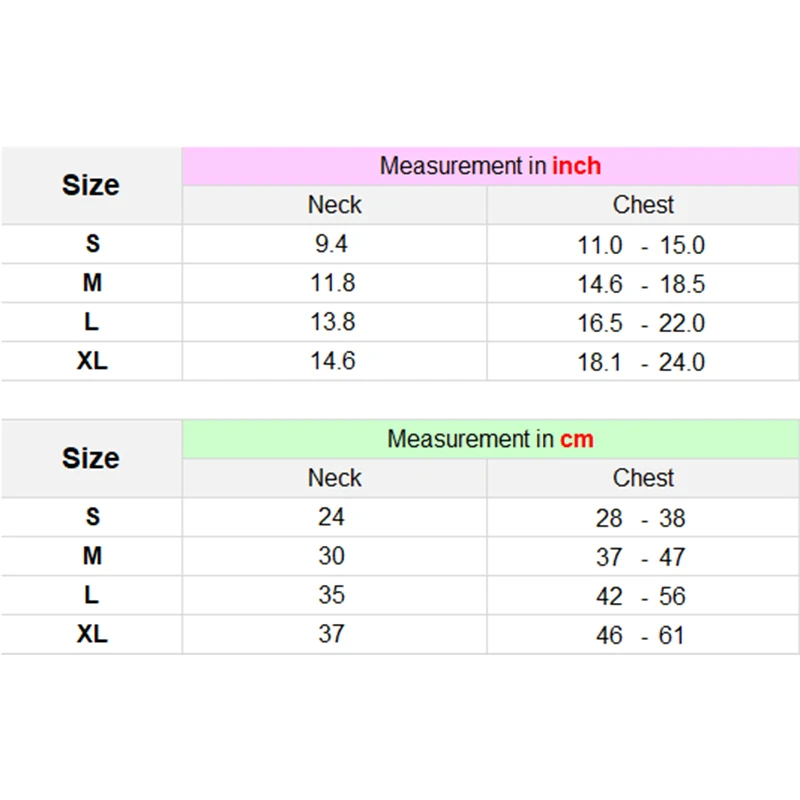Click the chest range 28 - 38
The image size is (800, 800).
[x=641, y=518]
